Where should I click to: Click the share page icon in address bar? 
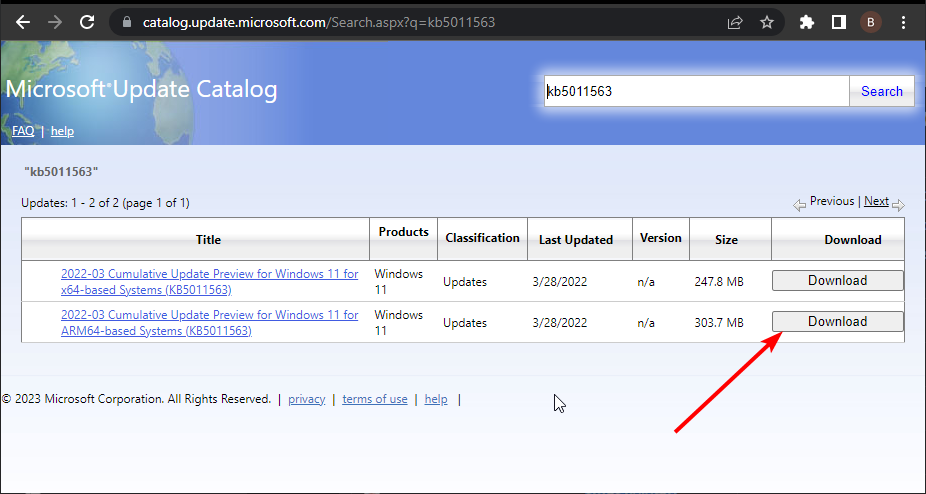(735, 22)
